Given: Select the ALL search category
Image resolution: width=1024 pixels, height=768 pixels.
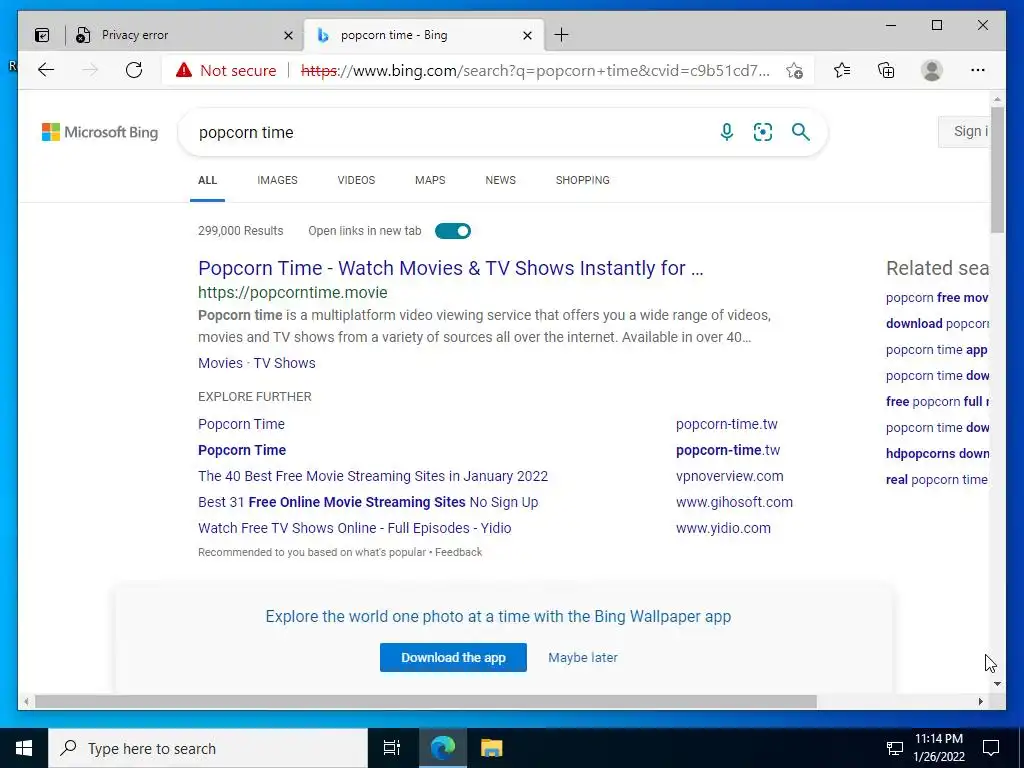Looking at the screenshot, I should click(208, 180).
